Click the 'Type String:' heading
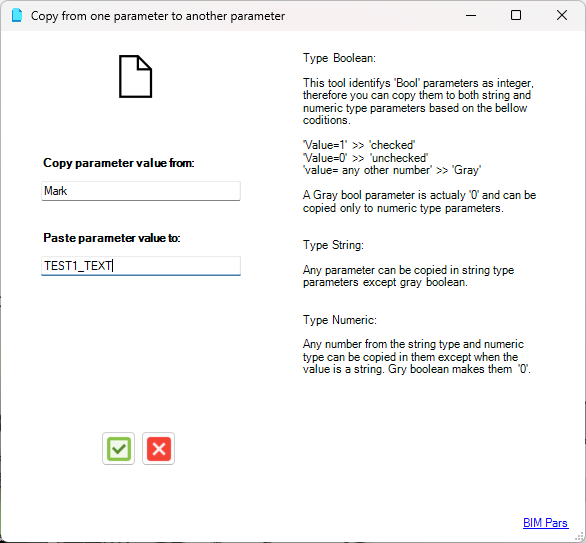 tap(333, 245)
